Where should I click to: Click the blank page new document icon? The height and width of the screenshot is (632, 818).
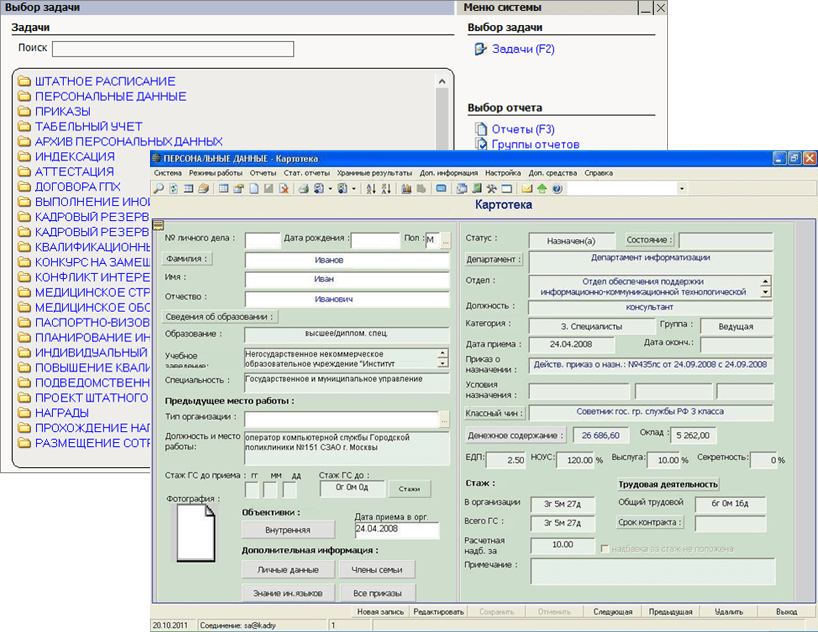coord(254,188)
